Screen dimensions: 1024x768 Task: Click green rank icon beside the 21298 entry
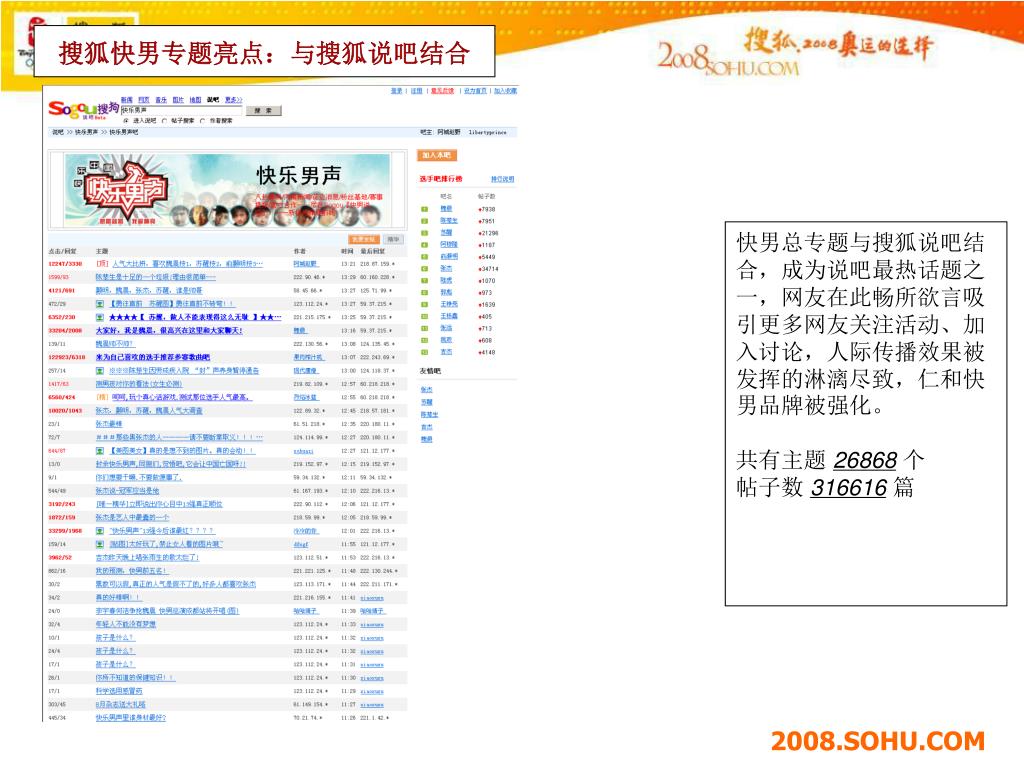[424, 233]
